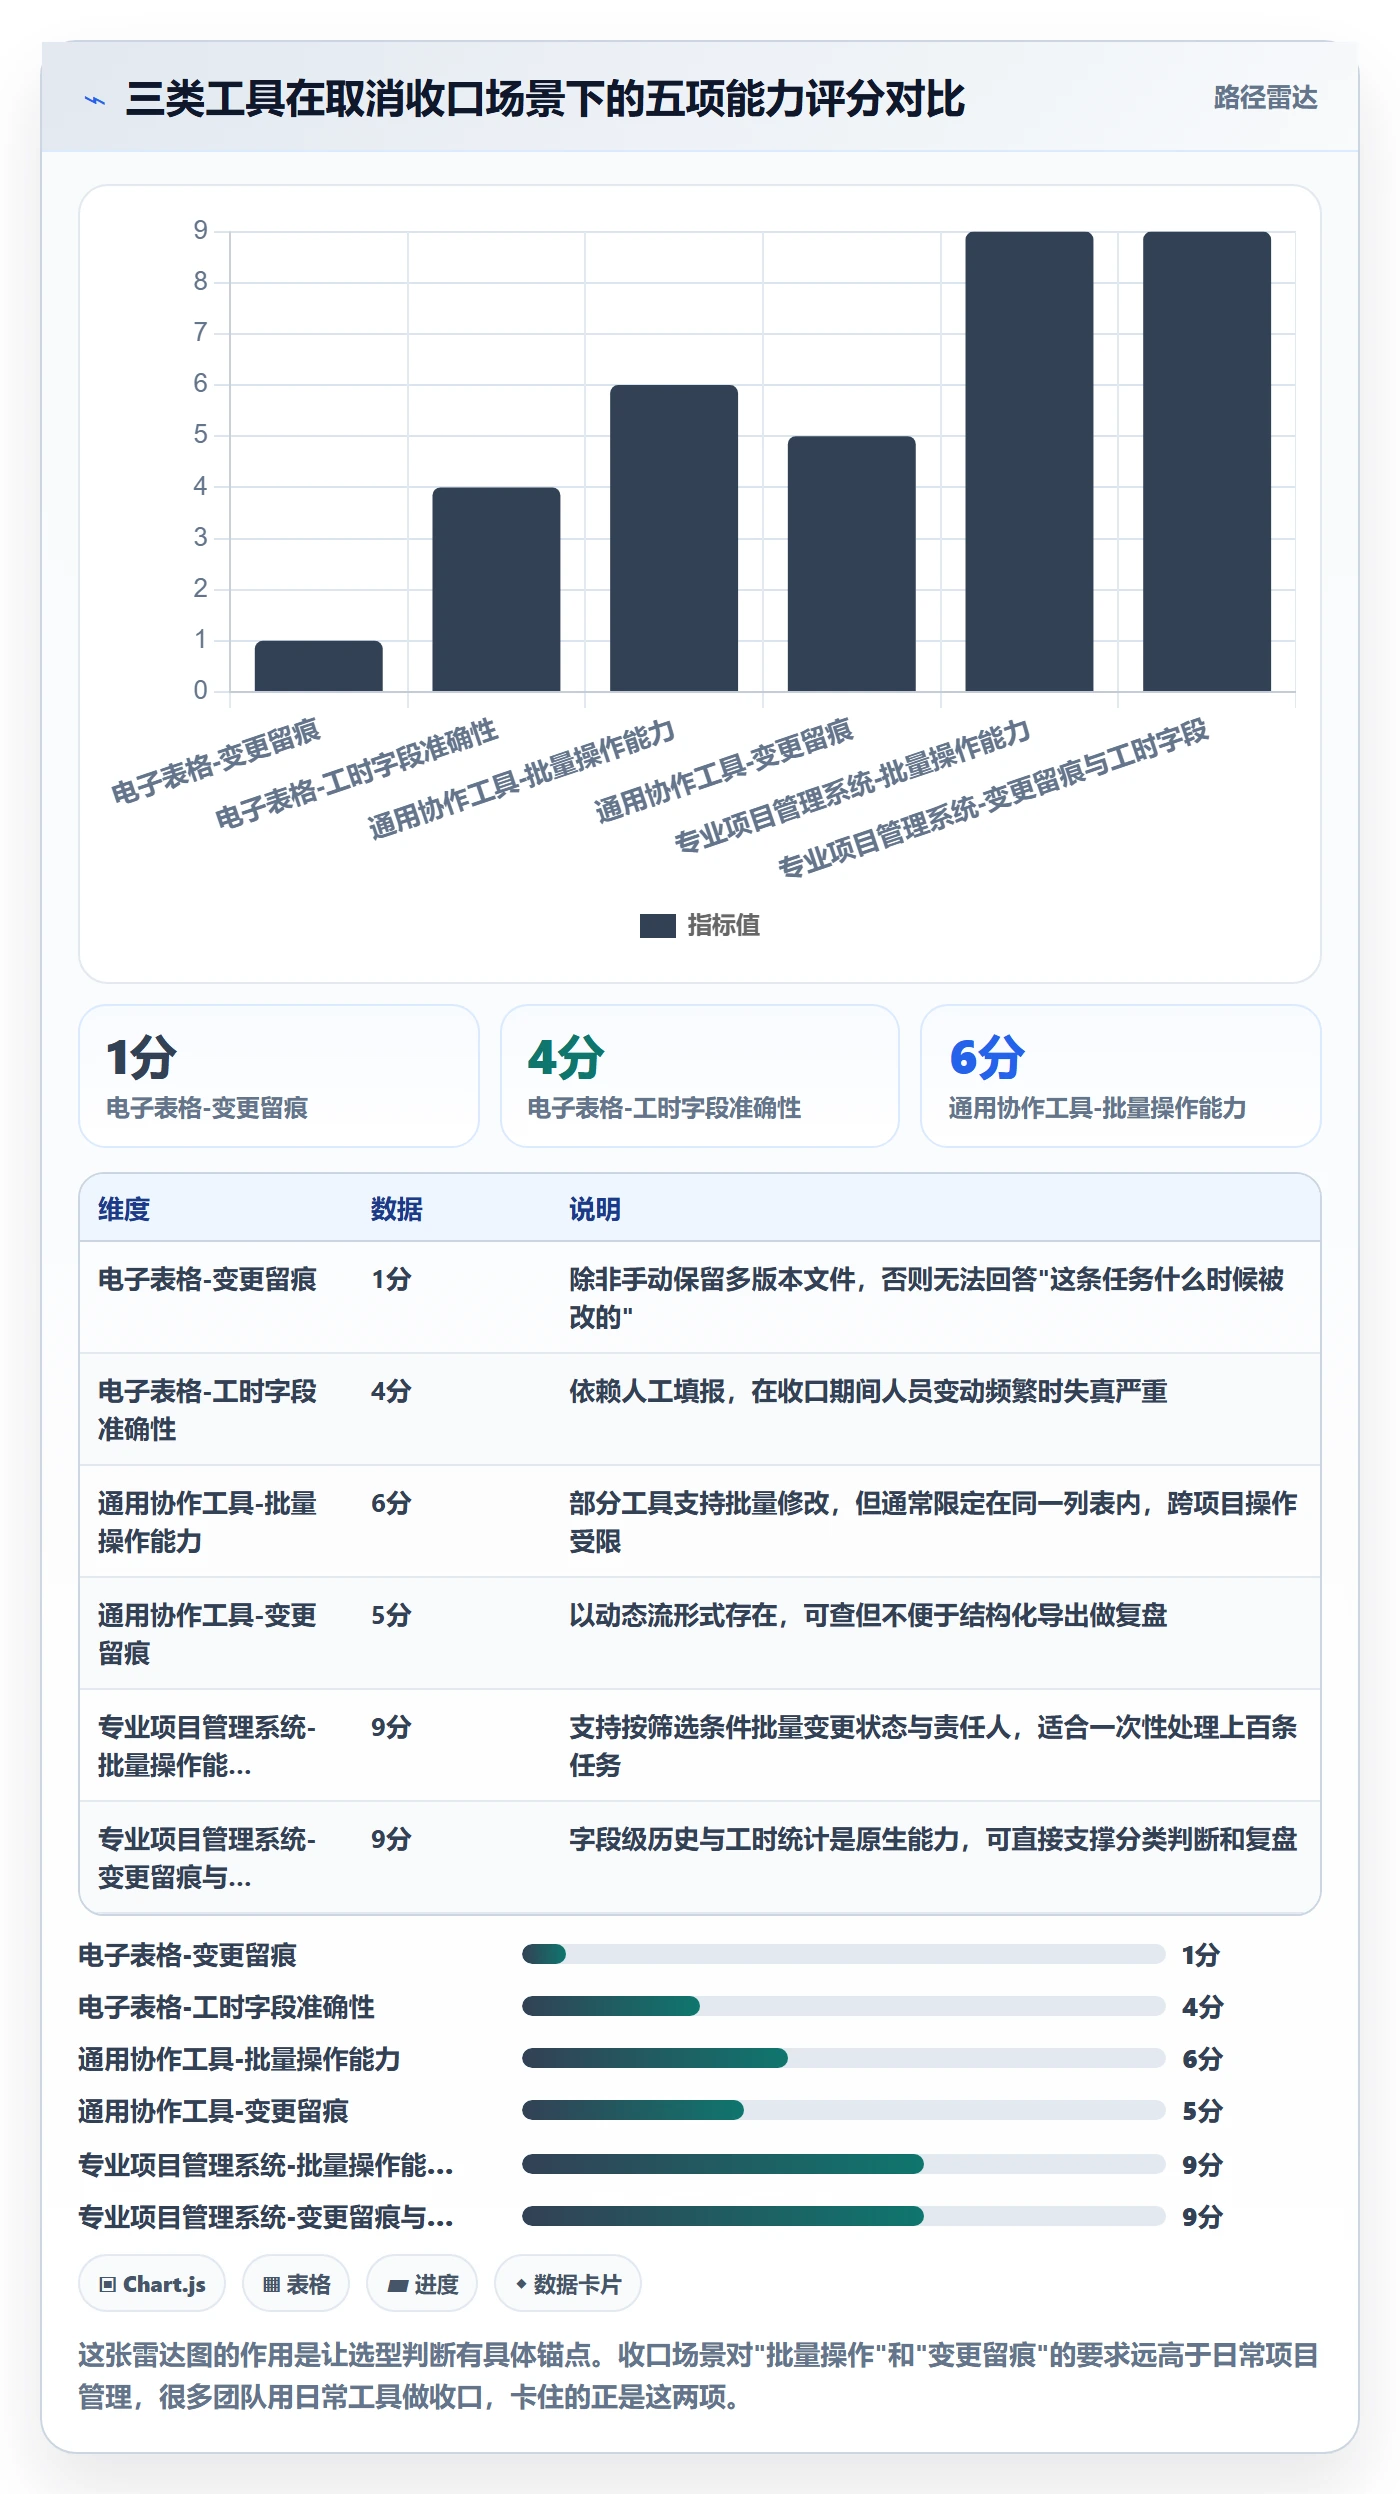Screen dimensions: 1400x2494
Task: Click the 表格 chip
Action: 296,2284
